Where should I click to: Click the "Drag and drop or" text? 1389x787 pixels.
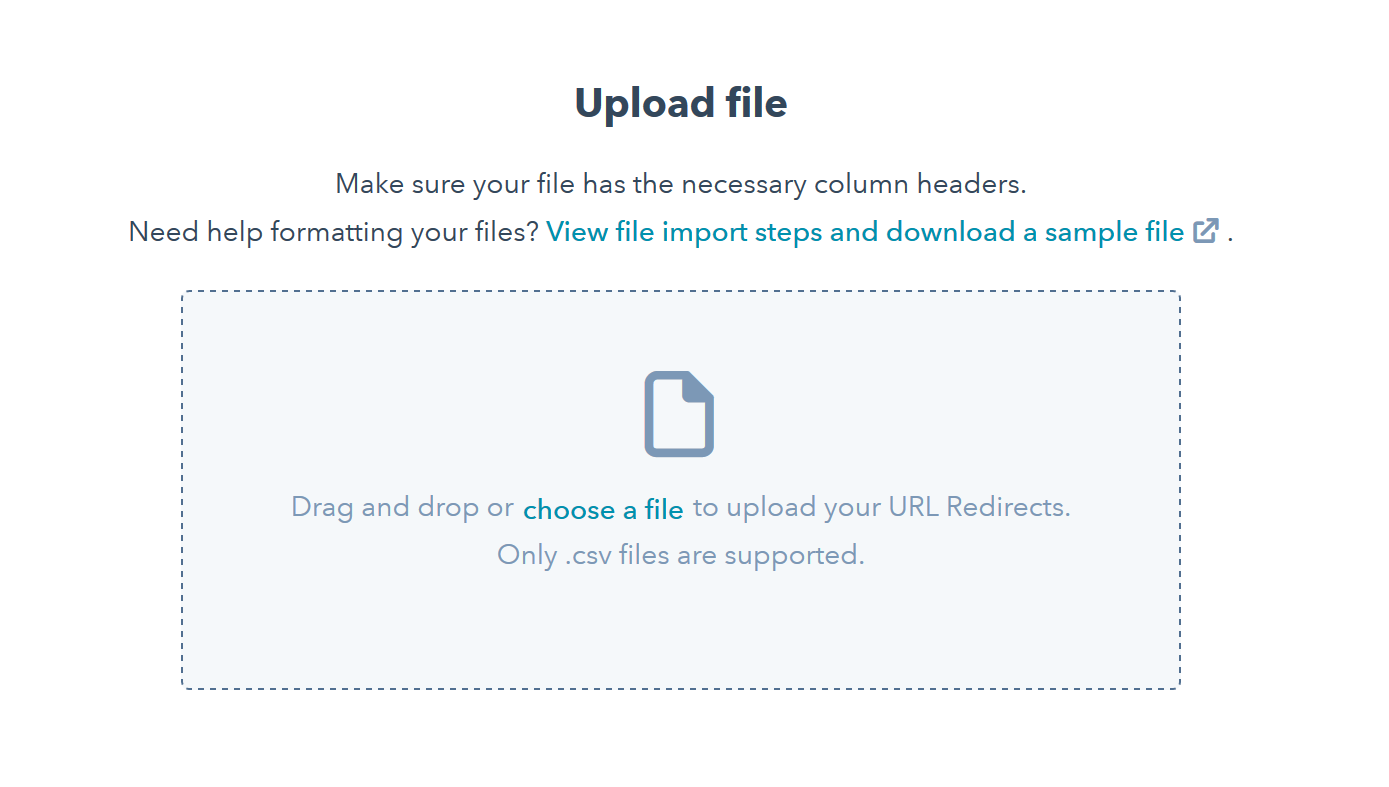click(x=402, y=507)
